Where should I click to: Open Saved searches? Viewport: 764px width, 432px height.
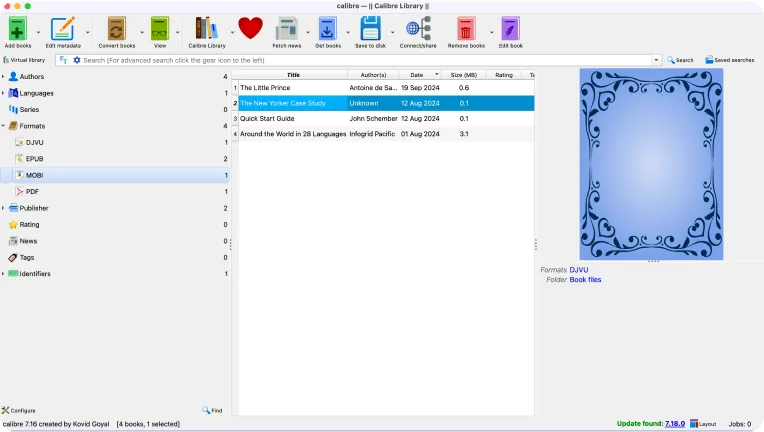click(x=729, y=60)
